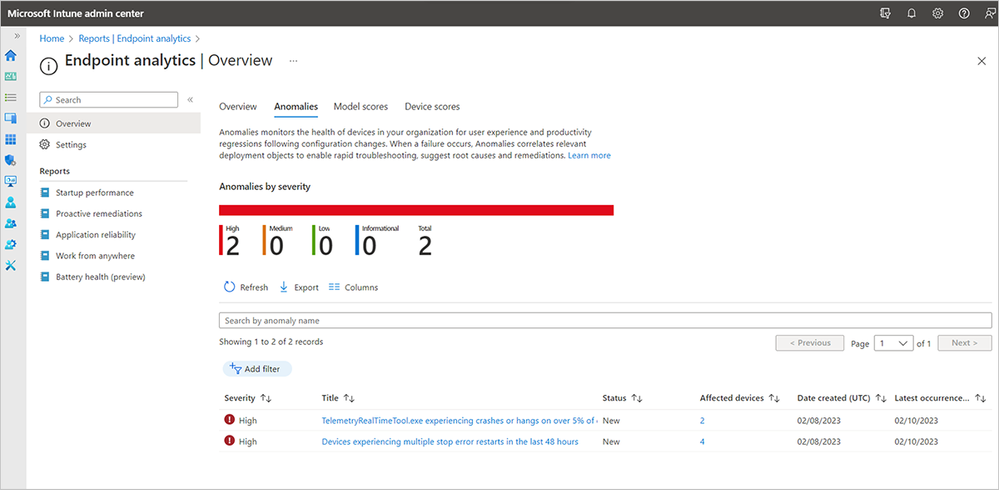Click the Home breadcrumb link
This screenshot has width=999, height=490.
click(x=52, y=38)
